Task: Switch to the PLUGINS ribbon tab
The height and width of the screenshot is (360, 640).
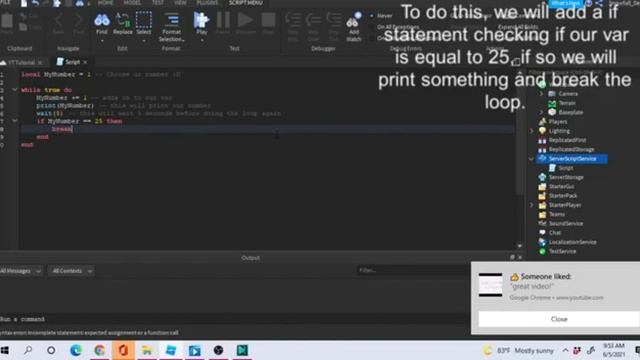Action: [207, 3]
